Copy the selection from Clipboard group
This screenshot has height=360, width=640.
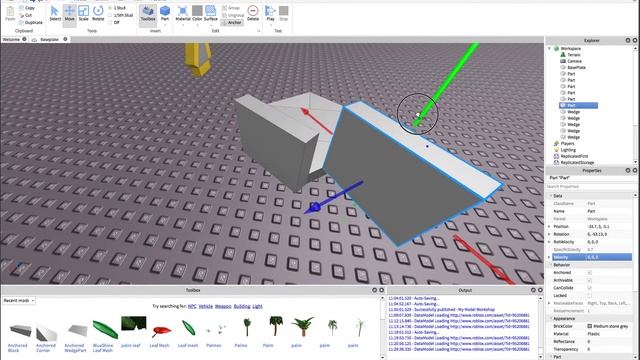tap(27, 8)
